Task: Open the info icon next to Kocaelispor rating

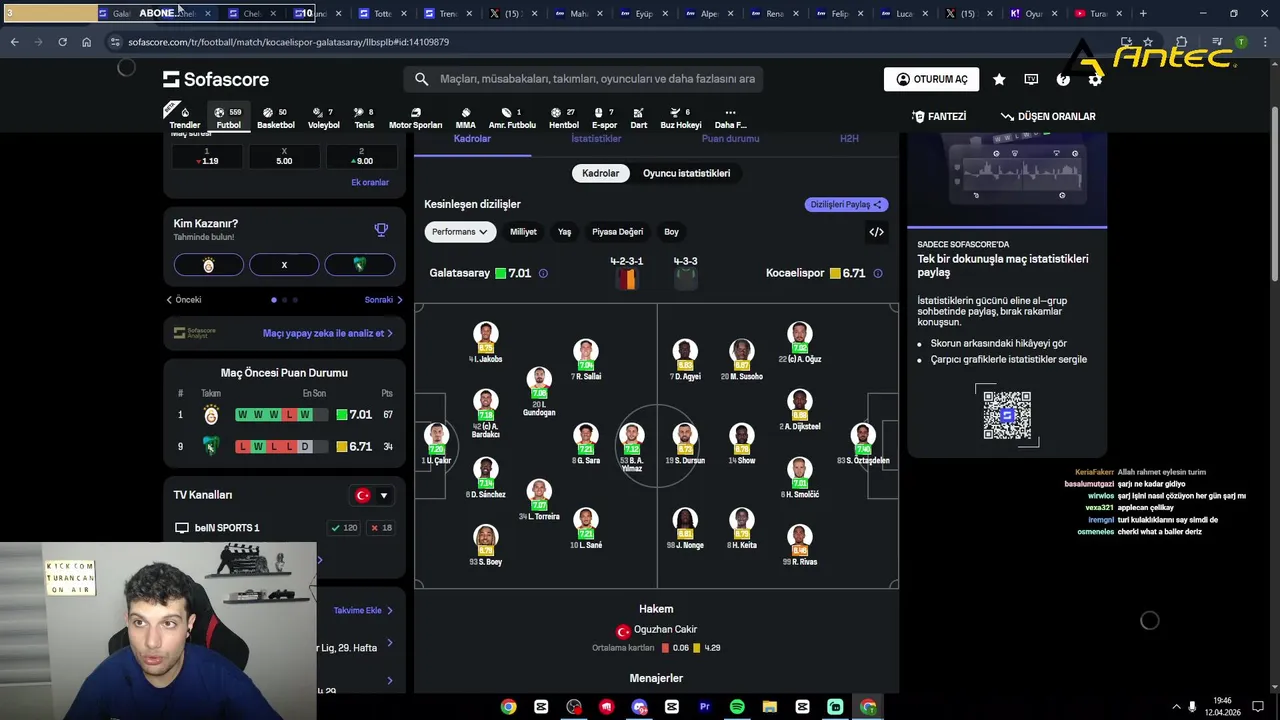Action: 878,273
